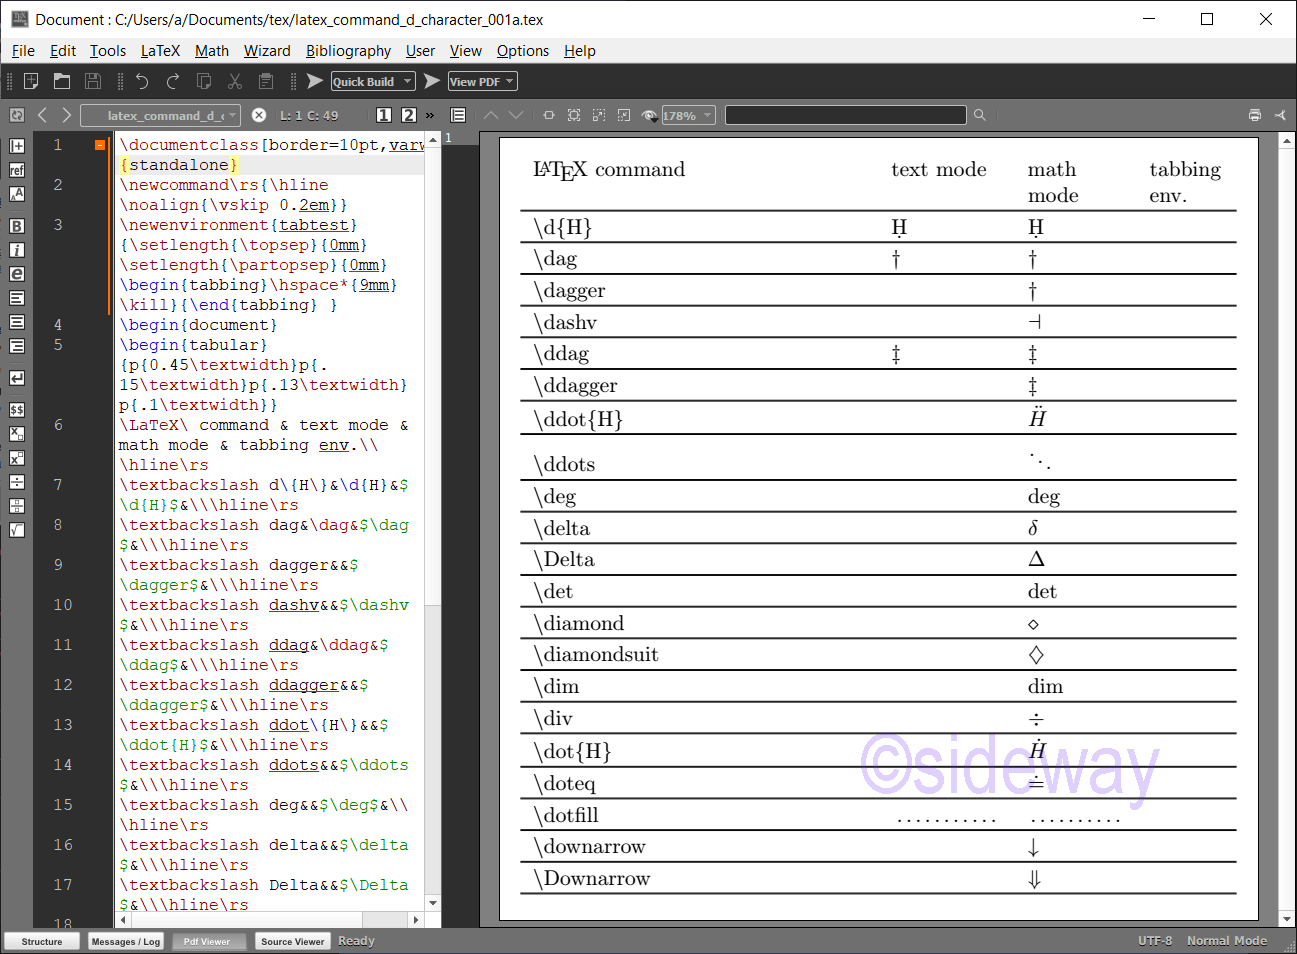Open the Bibliography menu
This screenshot has width=1297, height=954.
tap(348, 51)
